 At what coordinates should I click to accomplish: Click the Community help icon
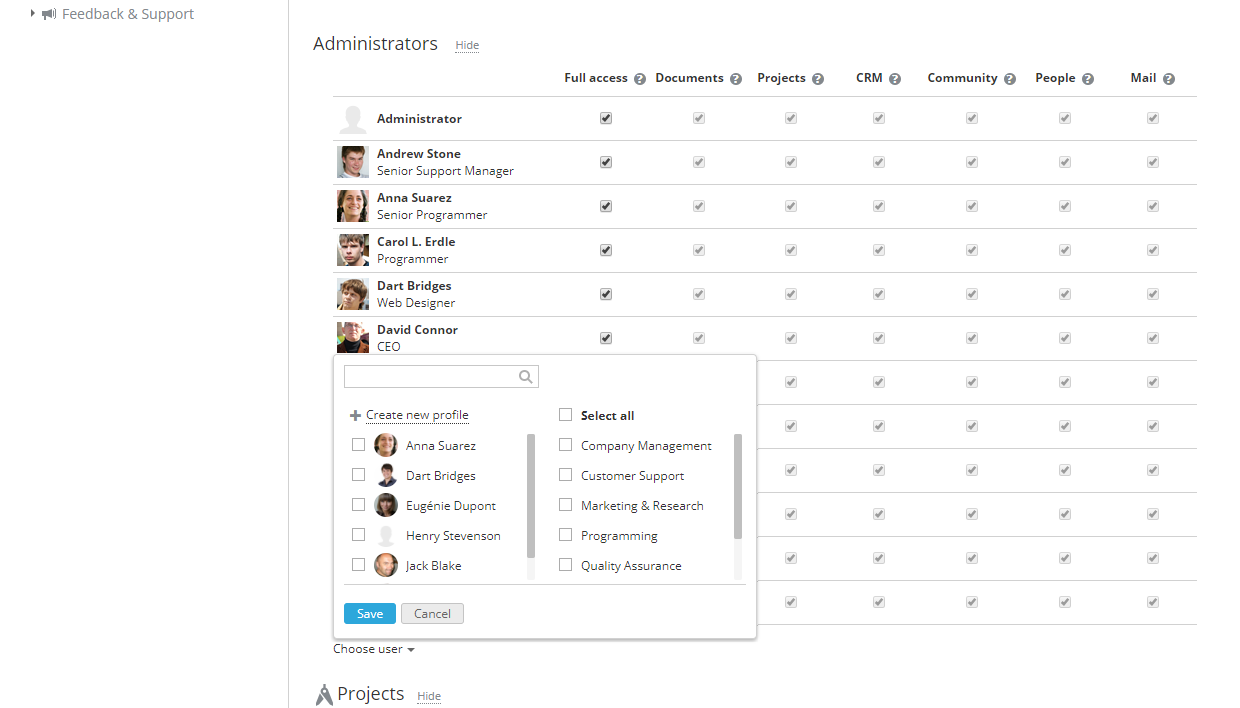tap(1009, 77)
